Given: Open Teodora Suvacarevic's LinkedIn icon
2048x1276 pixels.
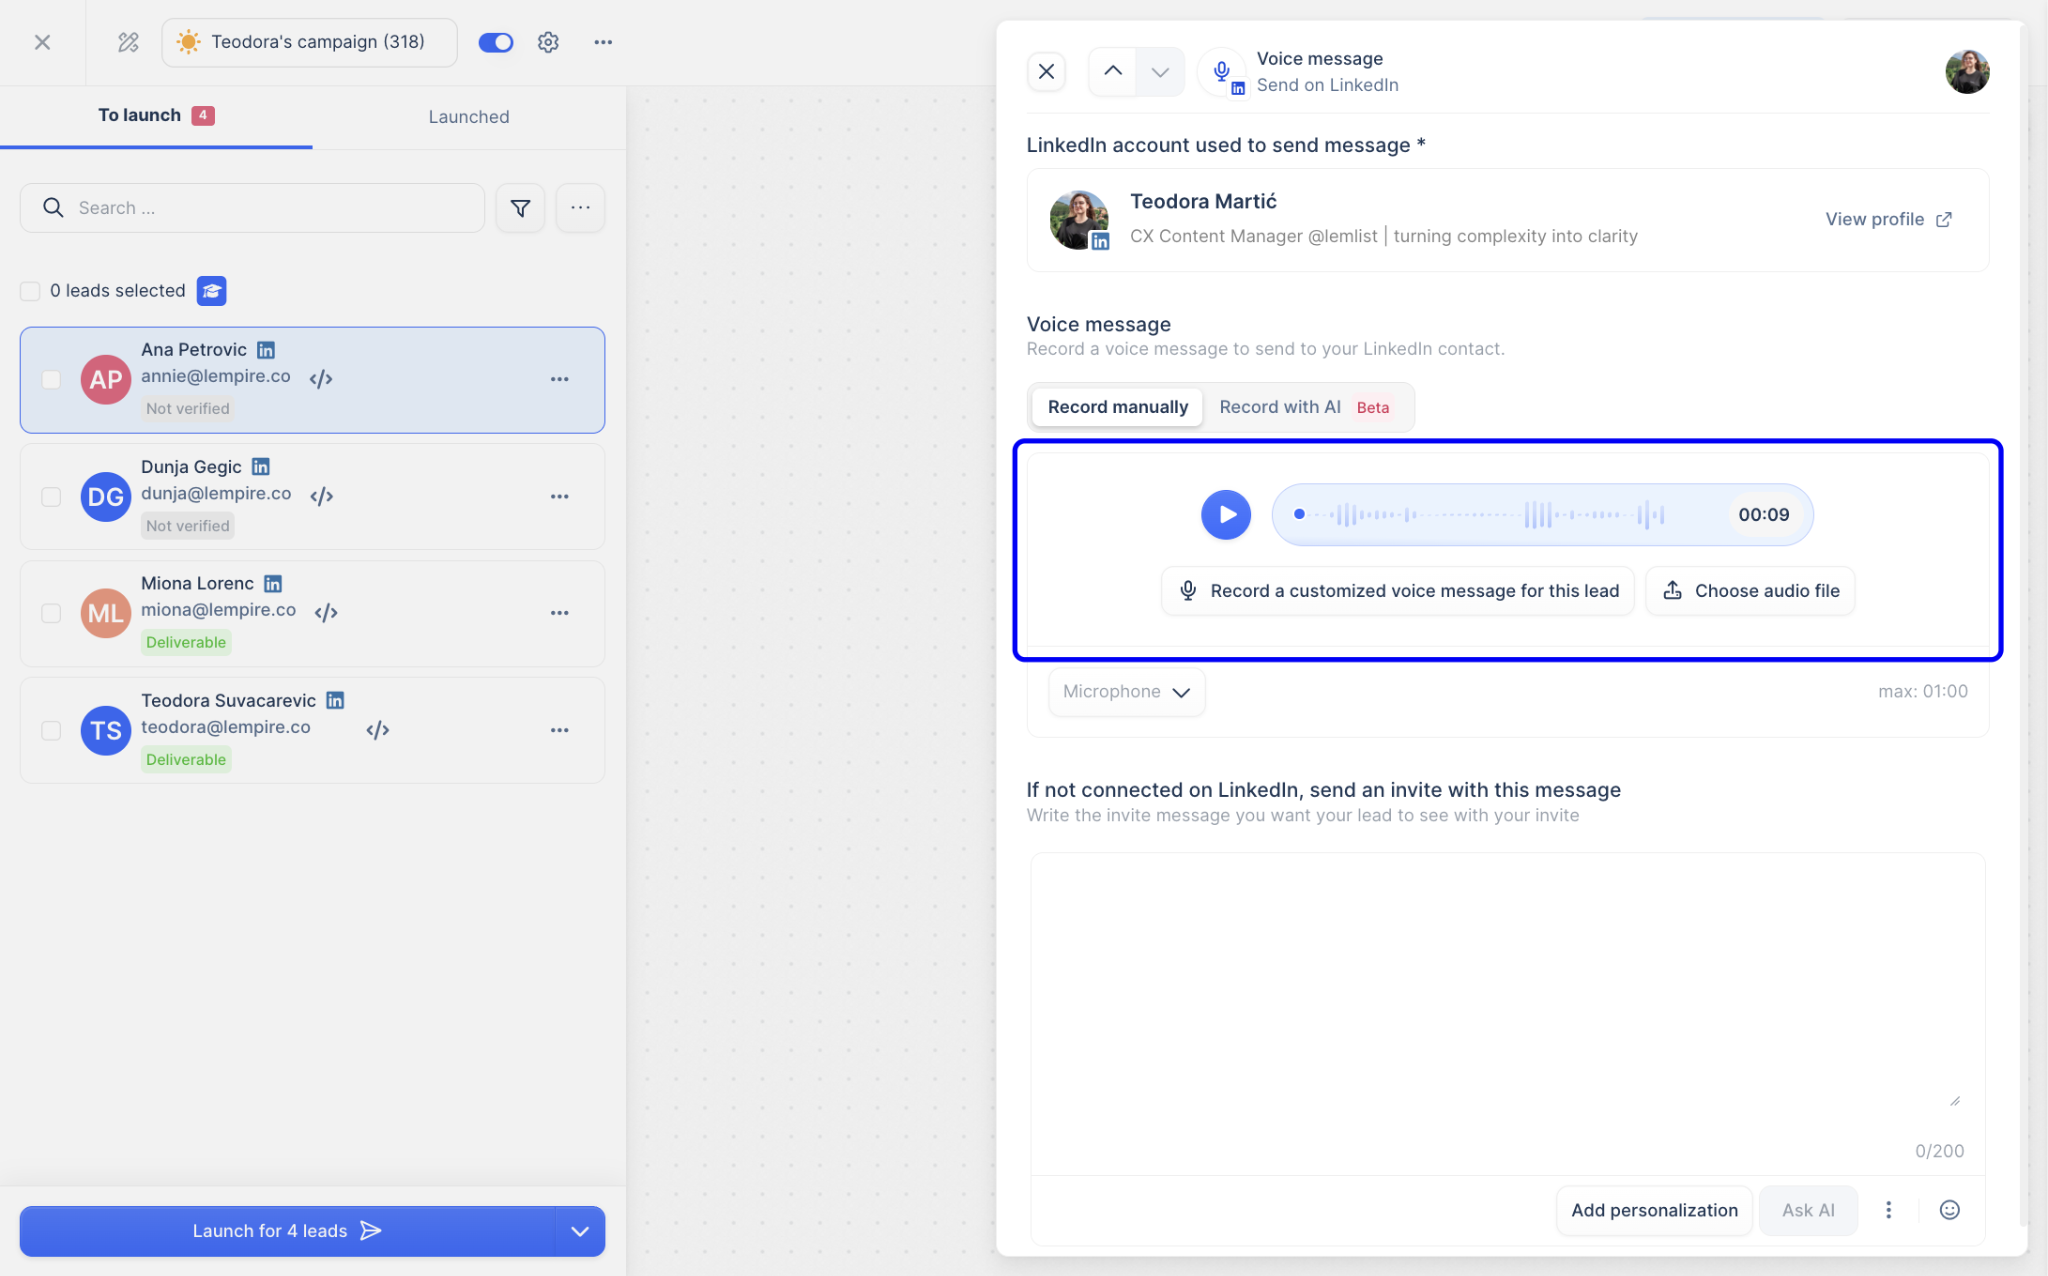Looking at the screenshot, I should (335, 700).
